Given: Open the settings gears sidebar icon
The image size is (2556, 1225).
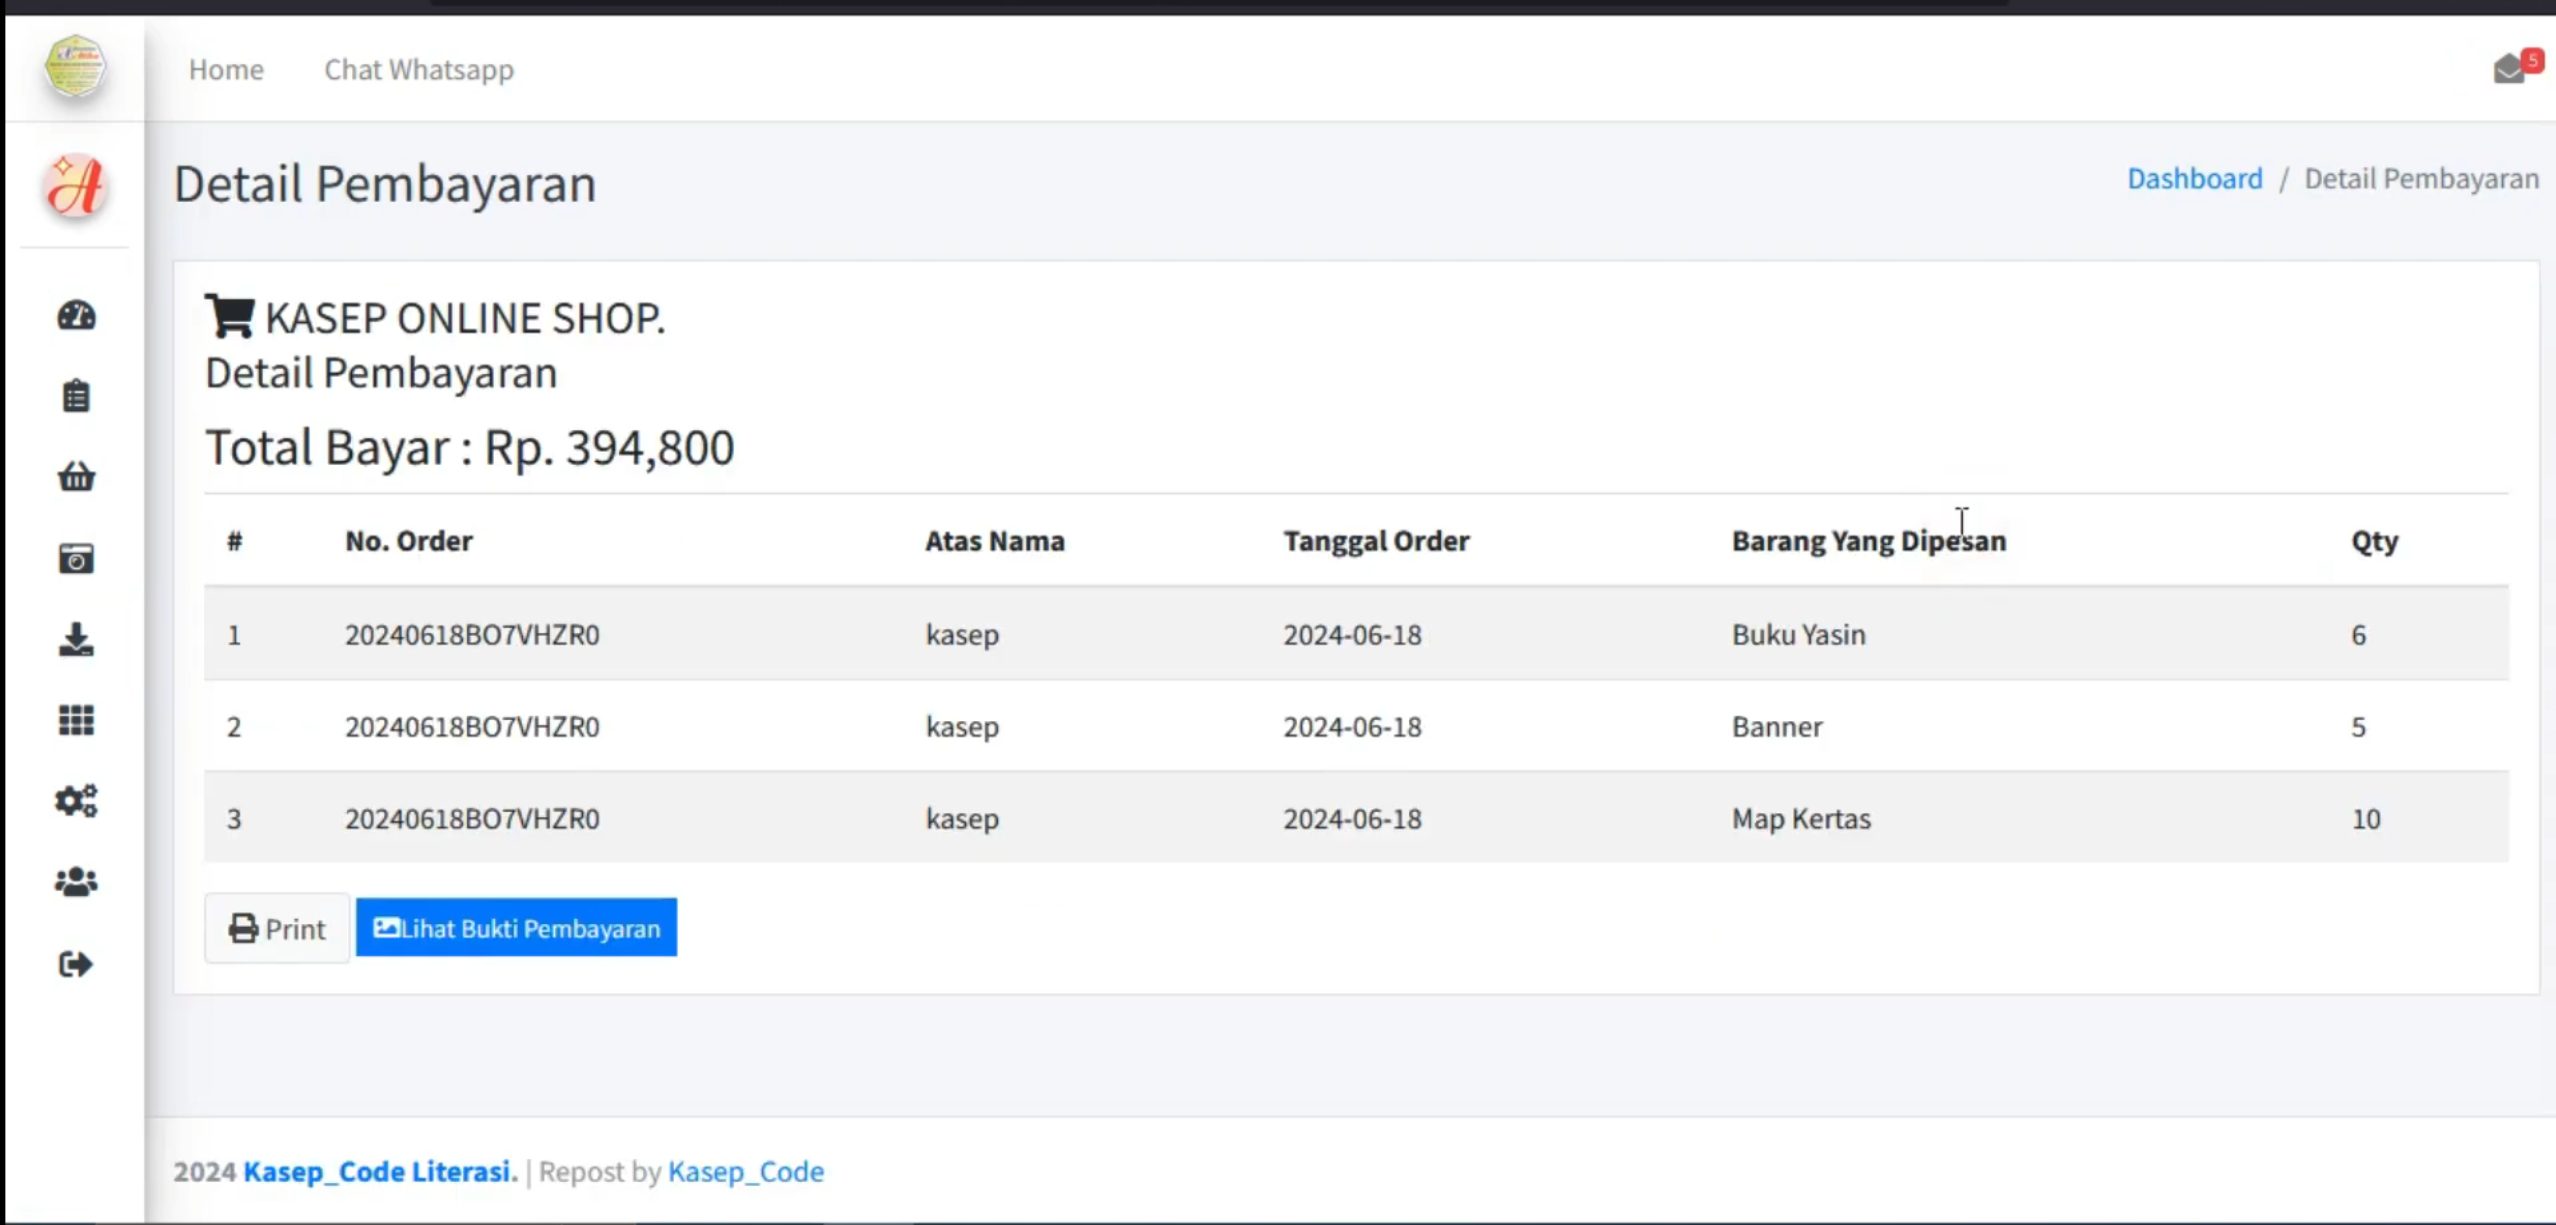Looking at the screenshot, I should (76, 801).
